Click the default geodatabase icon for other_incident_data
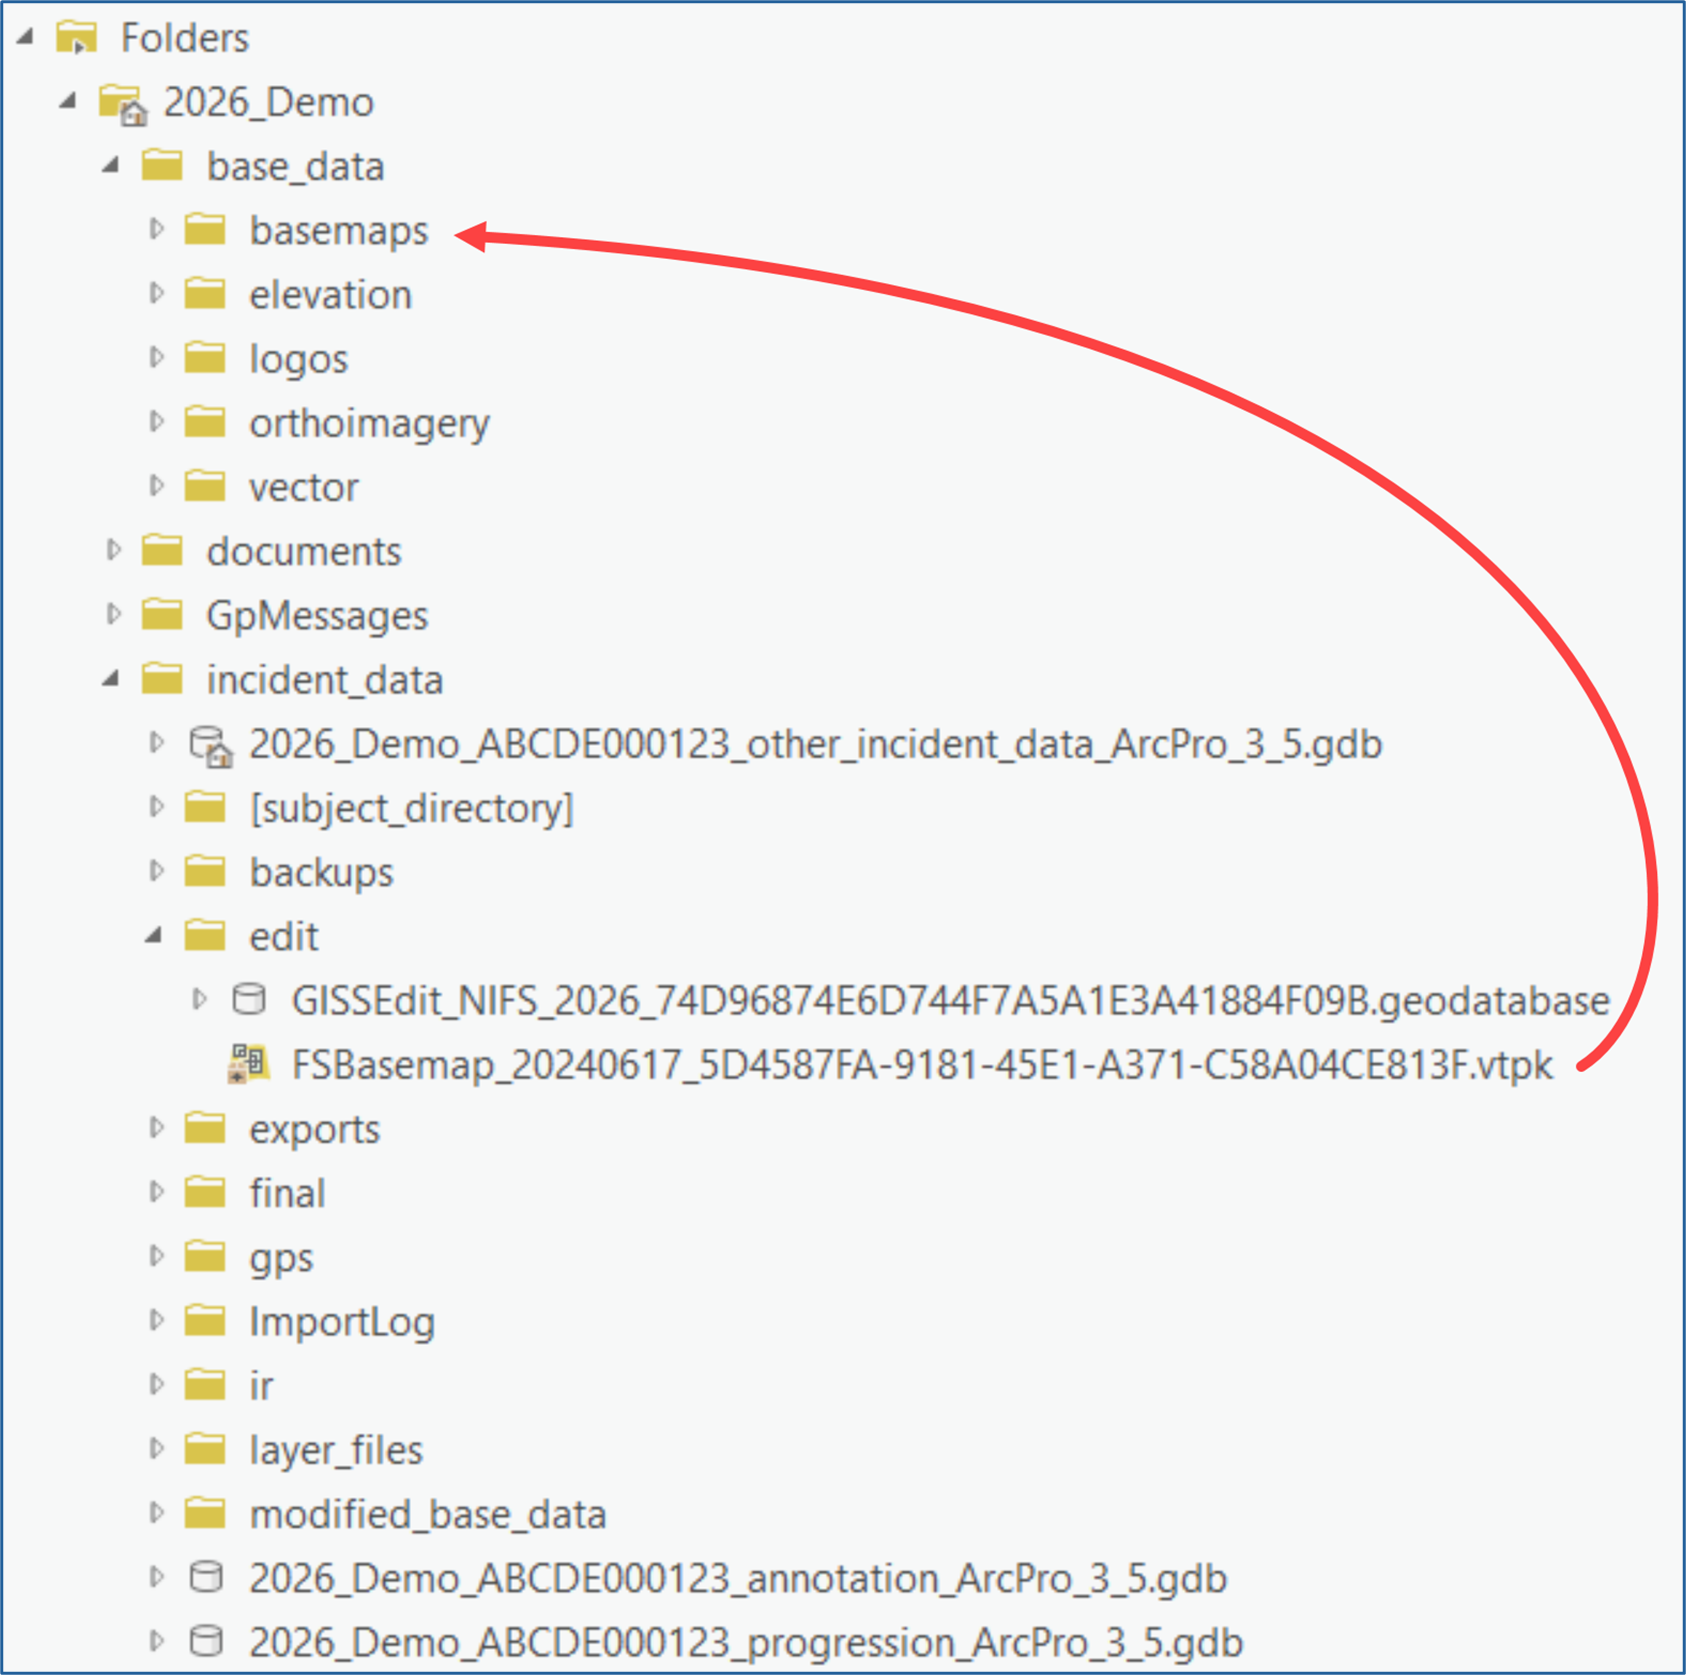 point(210,745)
